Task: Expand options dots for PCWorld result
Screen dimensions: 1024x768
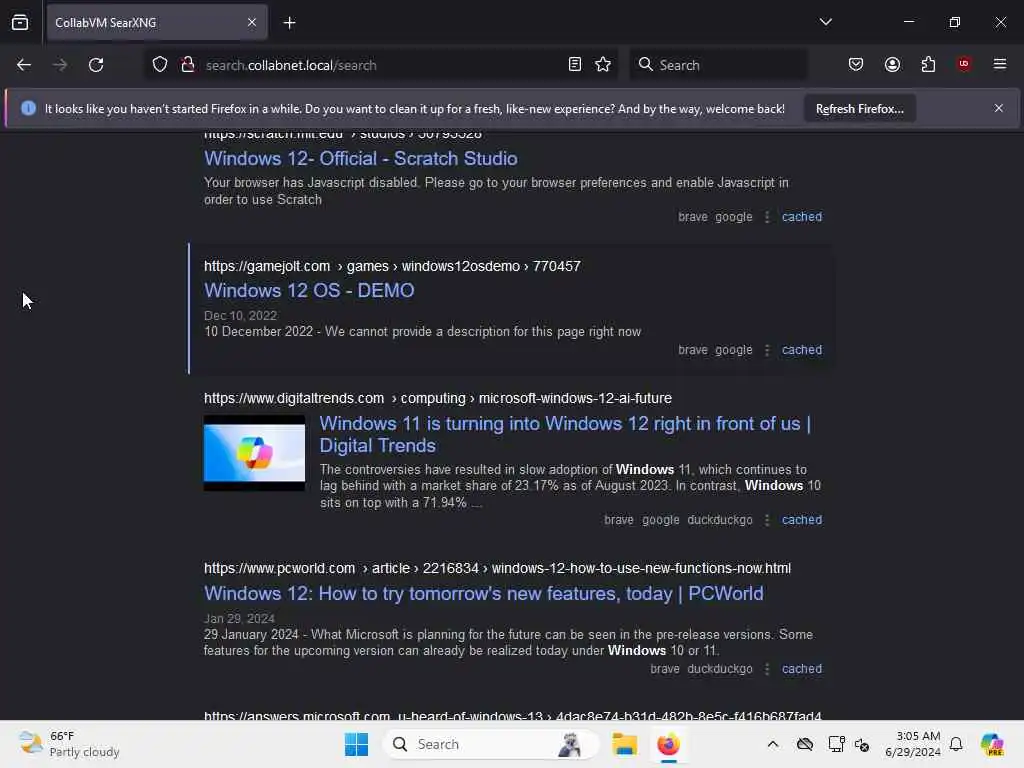Action: pyautogui.click(x=767, y=669)
